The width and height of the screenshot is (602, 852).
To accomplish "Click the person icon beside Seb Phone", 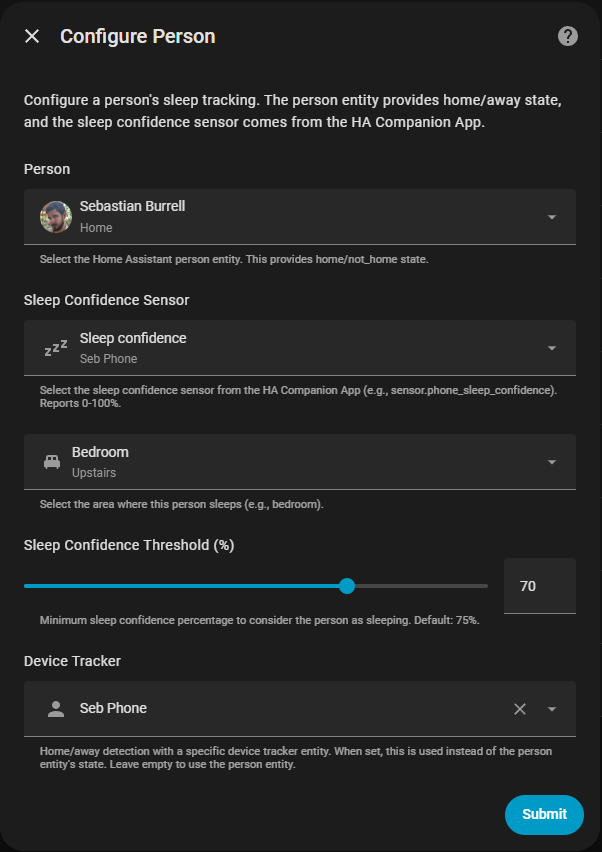I will click(56, 709).
